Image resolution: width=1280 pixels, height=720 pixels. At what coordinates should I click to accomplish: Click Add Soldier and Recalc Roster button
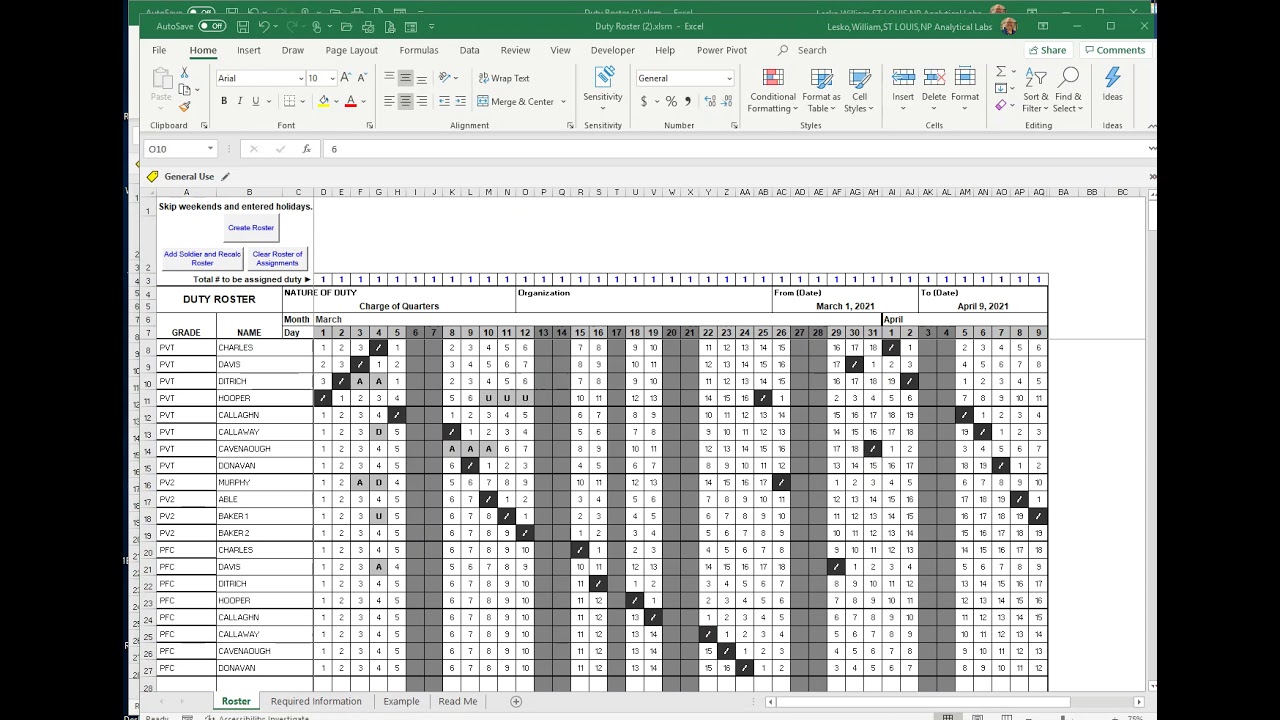pos(202,259)
